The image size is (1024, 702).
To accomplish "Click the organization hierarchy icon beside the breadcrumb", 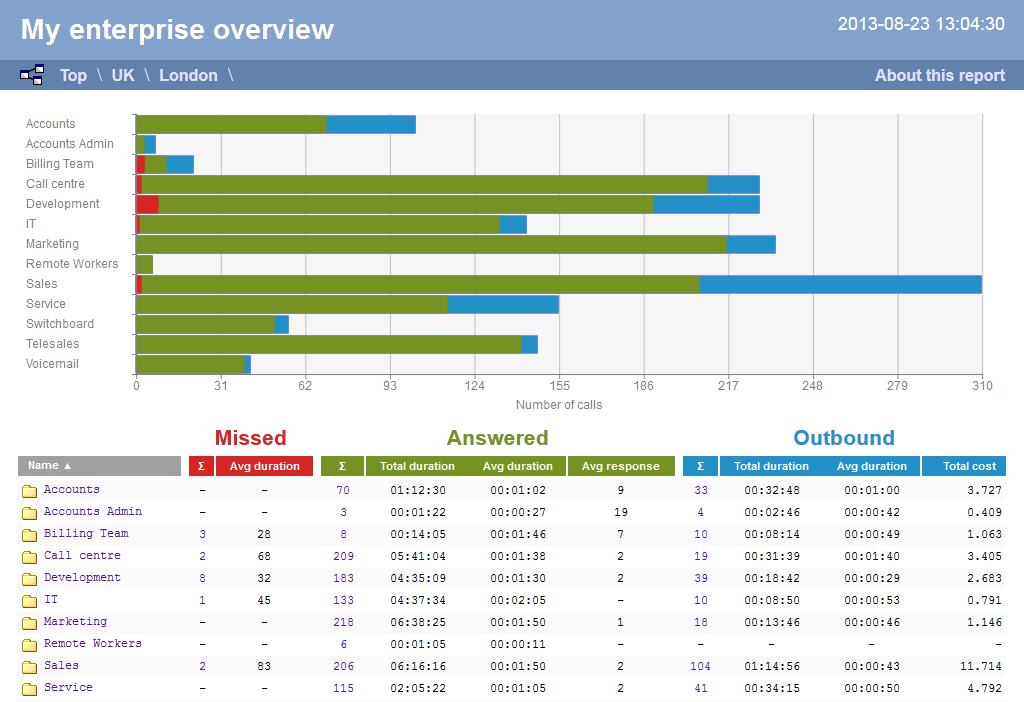I will [31, 74].
